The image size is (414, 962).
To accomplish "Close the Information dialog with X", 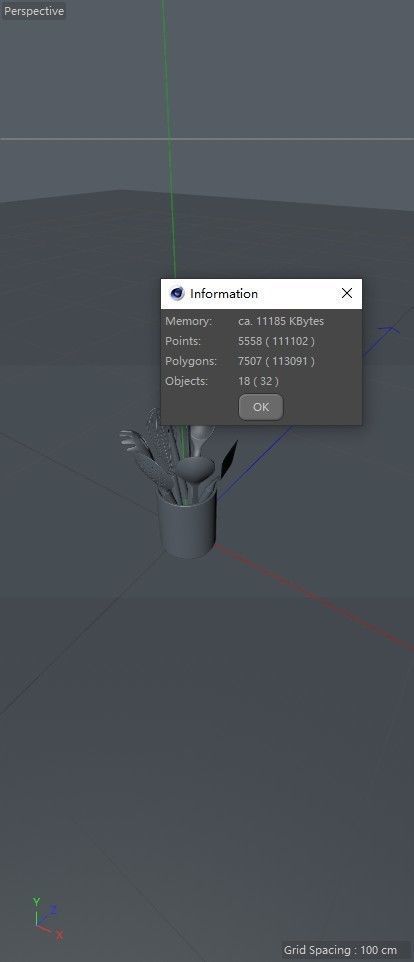I will (x=347, y=293).
